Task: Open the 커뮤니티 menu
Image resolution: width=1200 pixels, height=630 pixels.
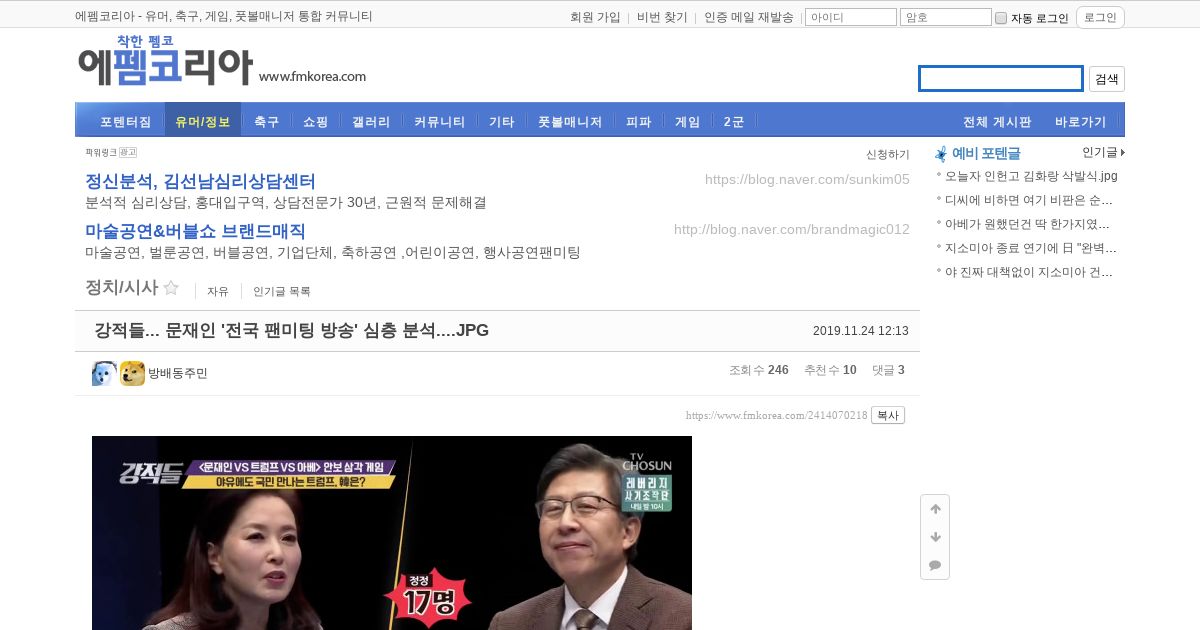Action: pyautogui.click(x=439, y=122)
